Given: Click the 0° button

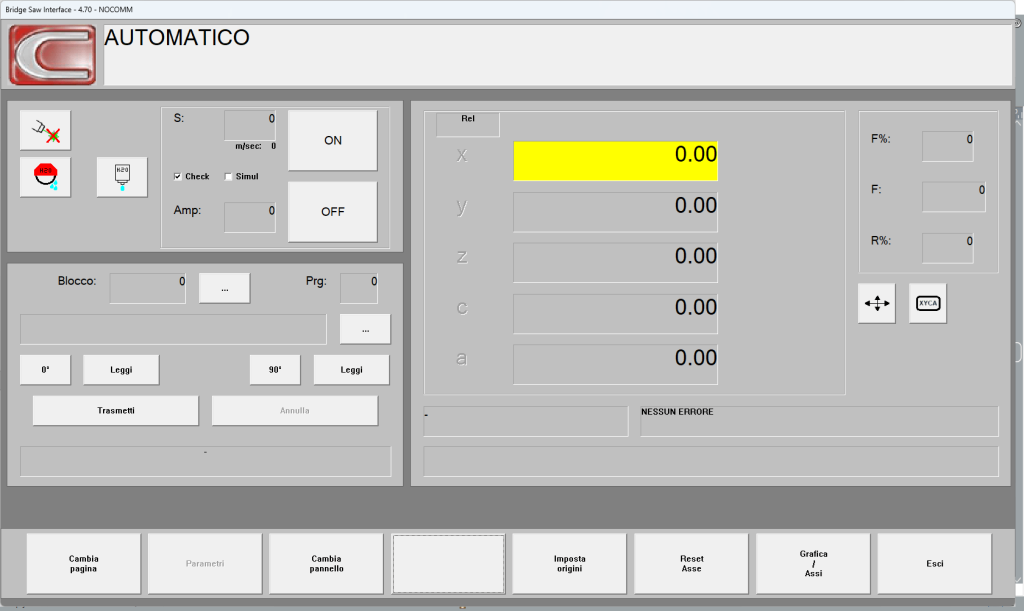Looking at the screenshot, I should click(45, 369).
